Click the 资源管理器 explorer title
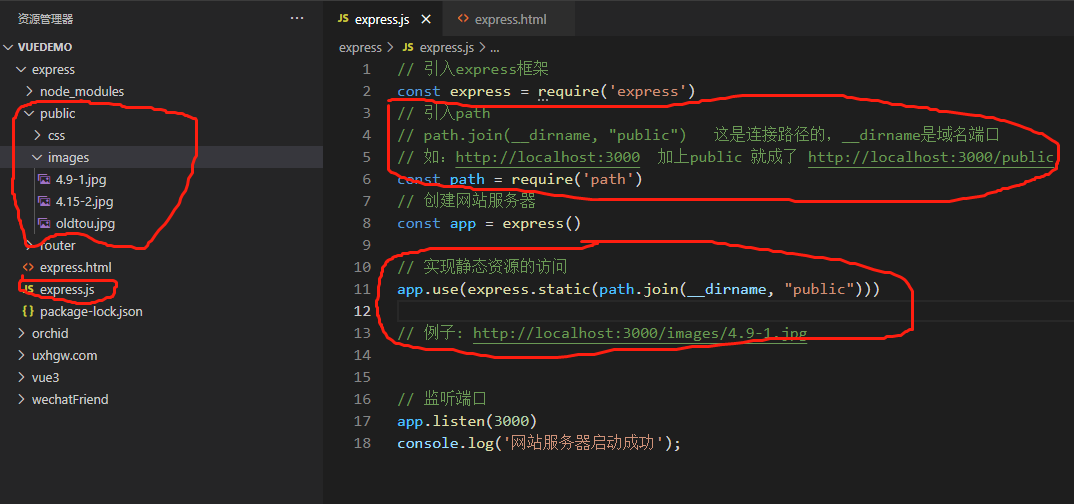Viewport: 1074px width, 504px height. click(45, 19)
